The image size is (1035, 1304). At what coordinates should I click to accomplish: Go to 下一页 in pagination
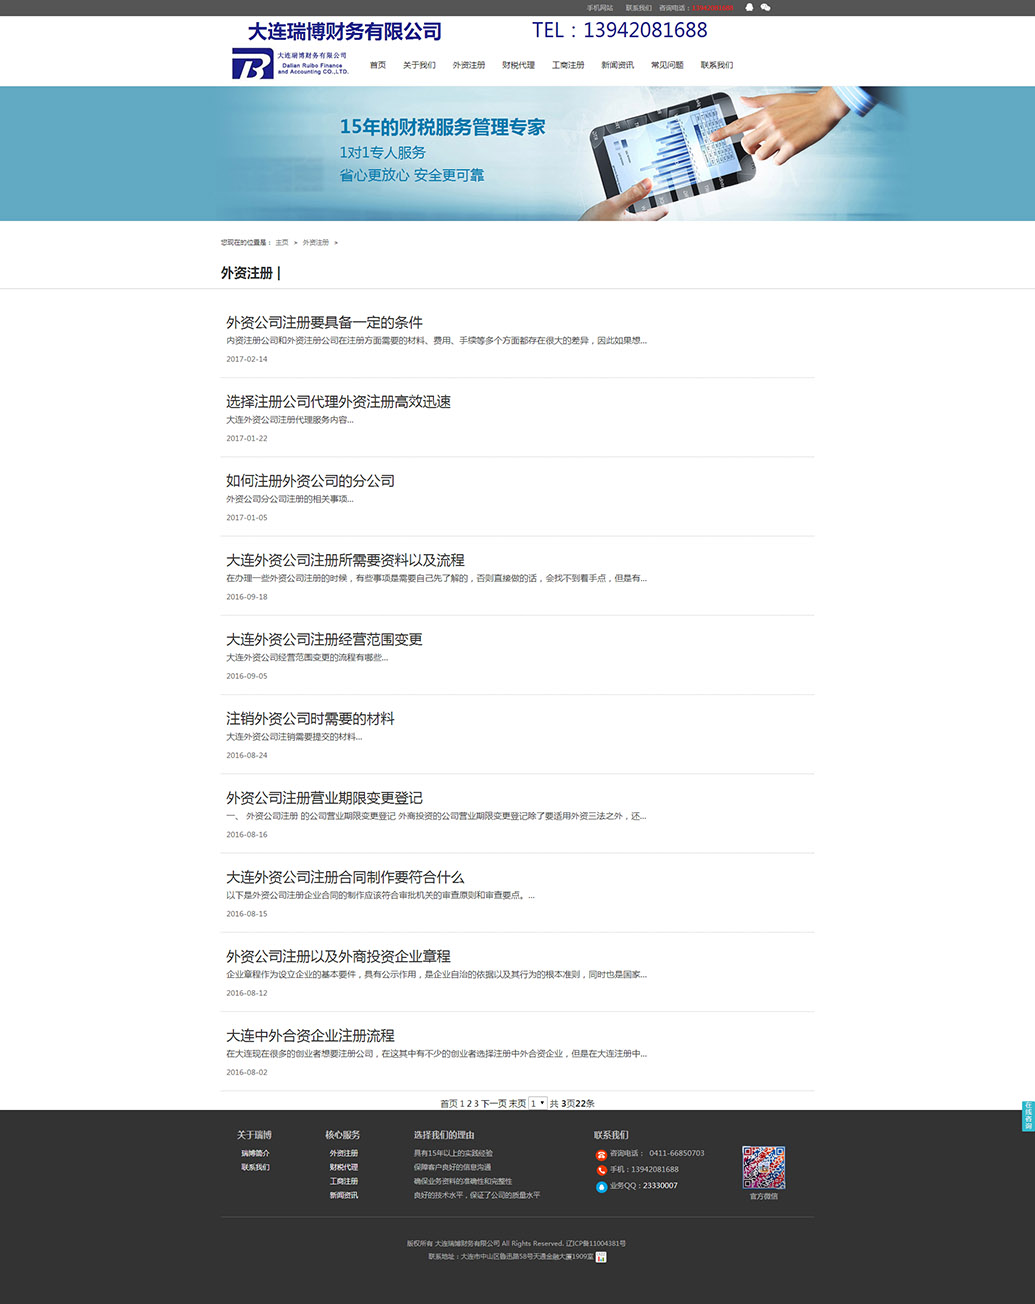[x=494, y=1104]
